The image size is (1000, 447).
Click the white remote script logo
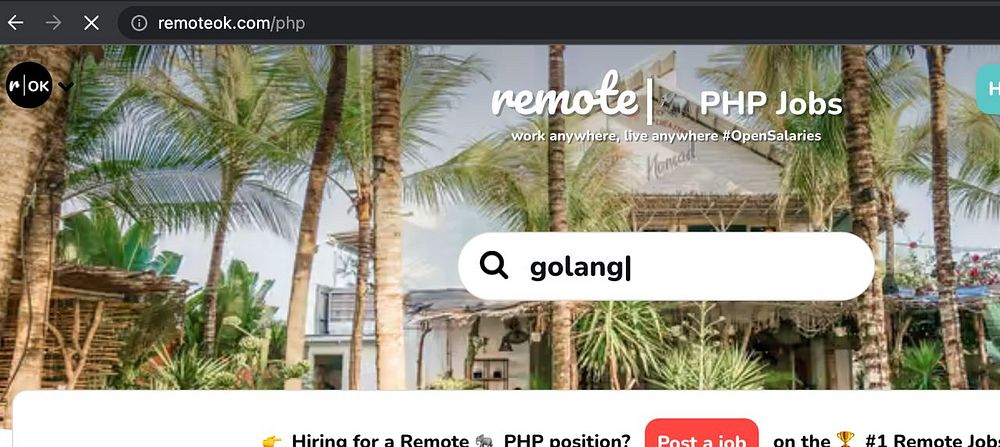(564, 96)
